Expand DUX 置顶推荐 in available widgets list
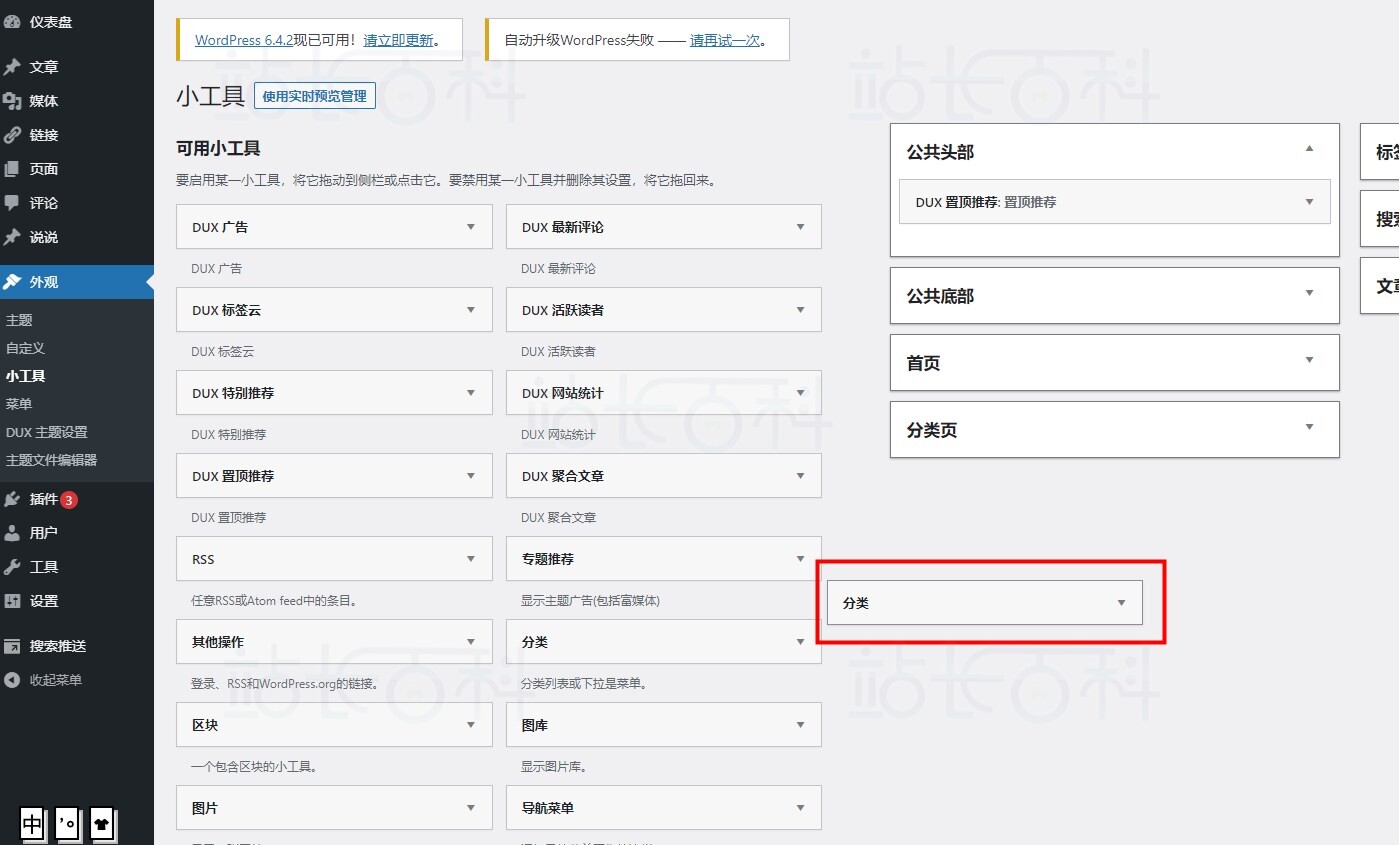 pyautogui.click(x=471, y=476)
